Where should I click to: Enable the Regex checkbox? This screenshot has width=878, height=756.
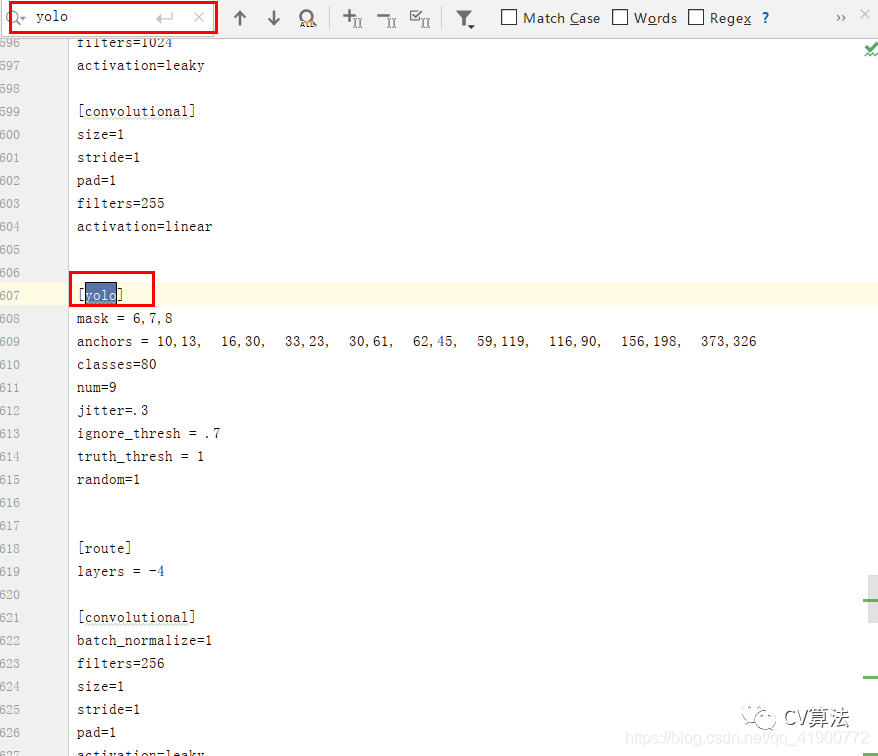pos(696,17)
